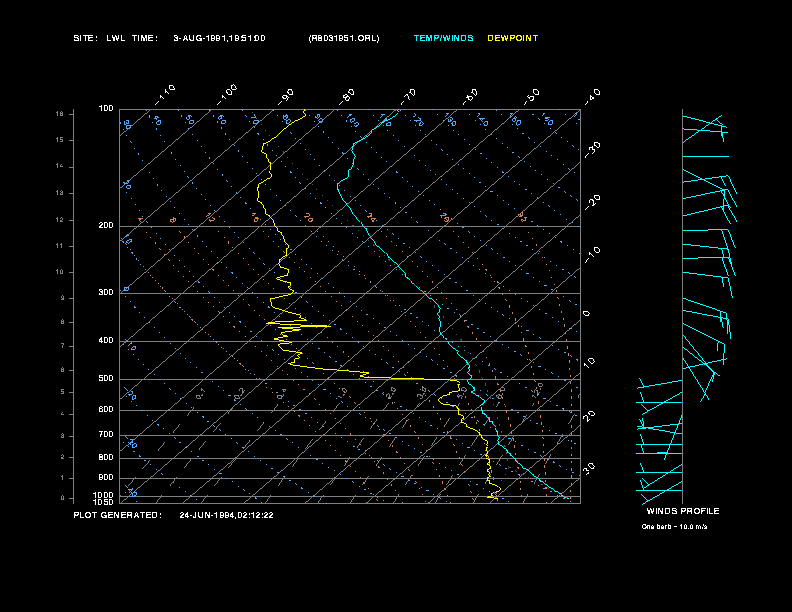
Task: Click the WINDS PROFILE caption
Action: pyautogui.click(x=683, y=511)
